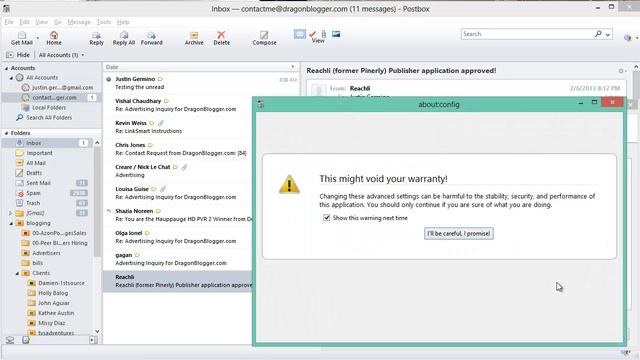The image size is (640, 360).
Task: Archive the selected message
Action: pos(194,38)
